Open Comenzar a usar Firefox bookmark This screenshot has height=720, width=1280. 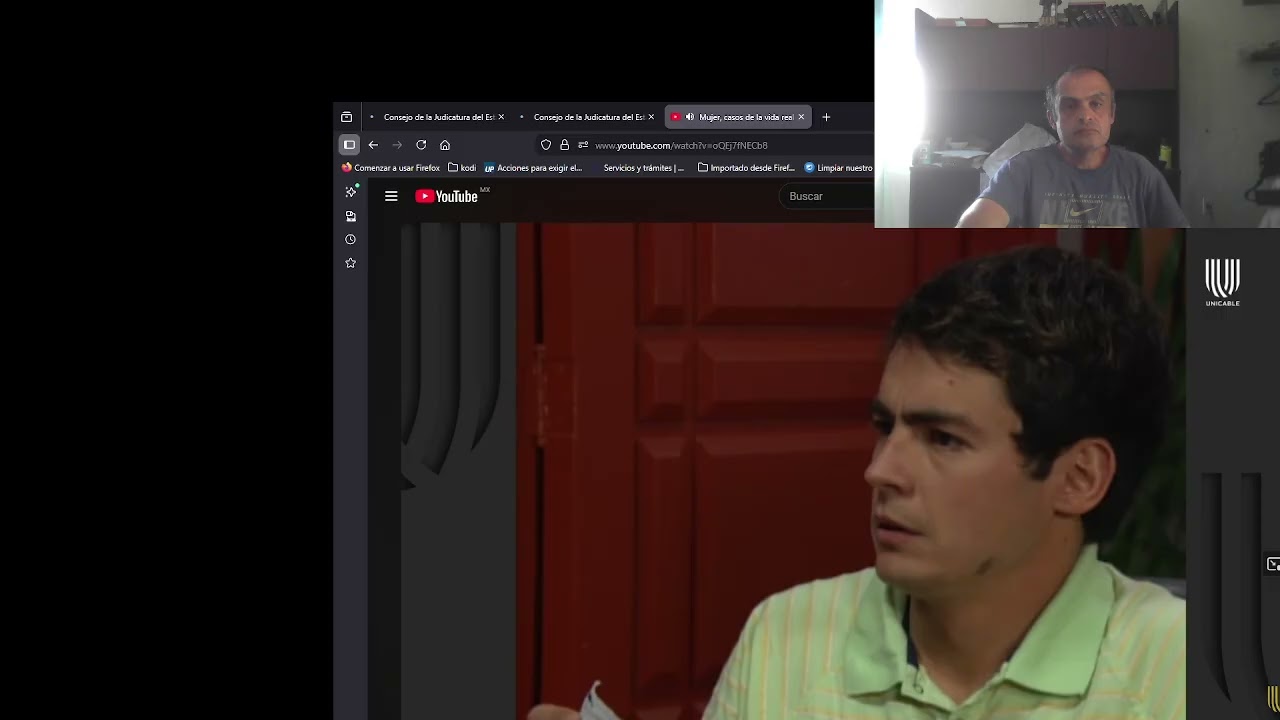pyautogui.click(x=391, y=168)
